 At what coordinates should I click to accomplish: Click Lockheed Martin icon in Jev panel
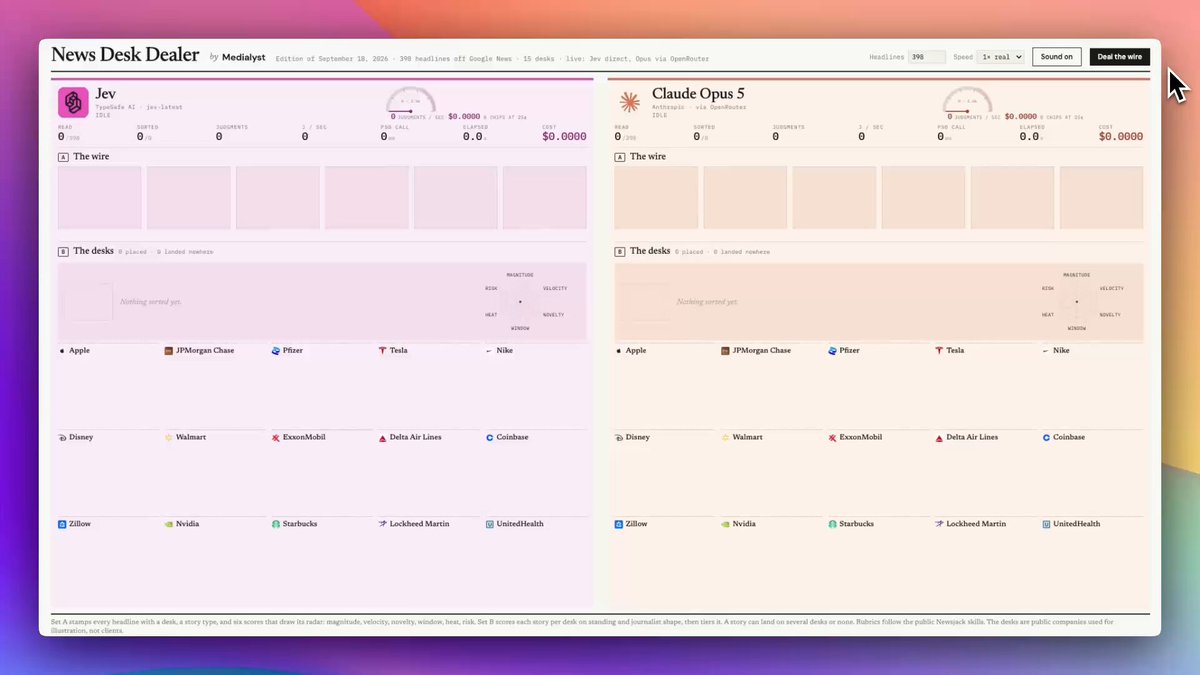383,524
